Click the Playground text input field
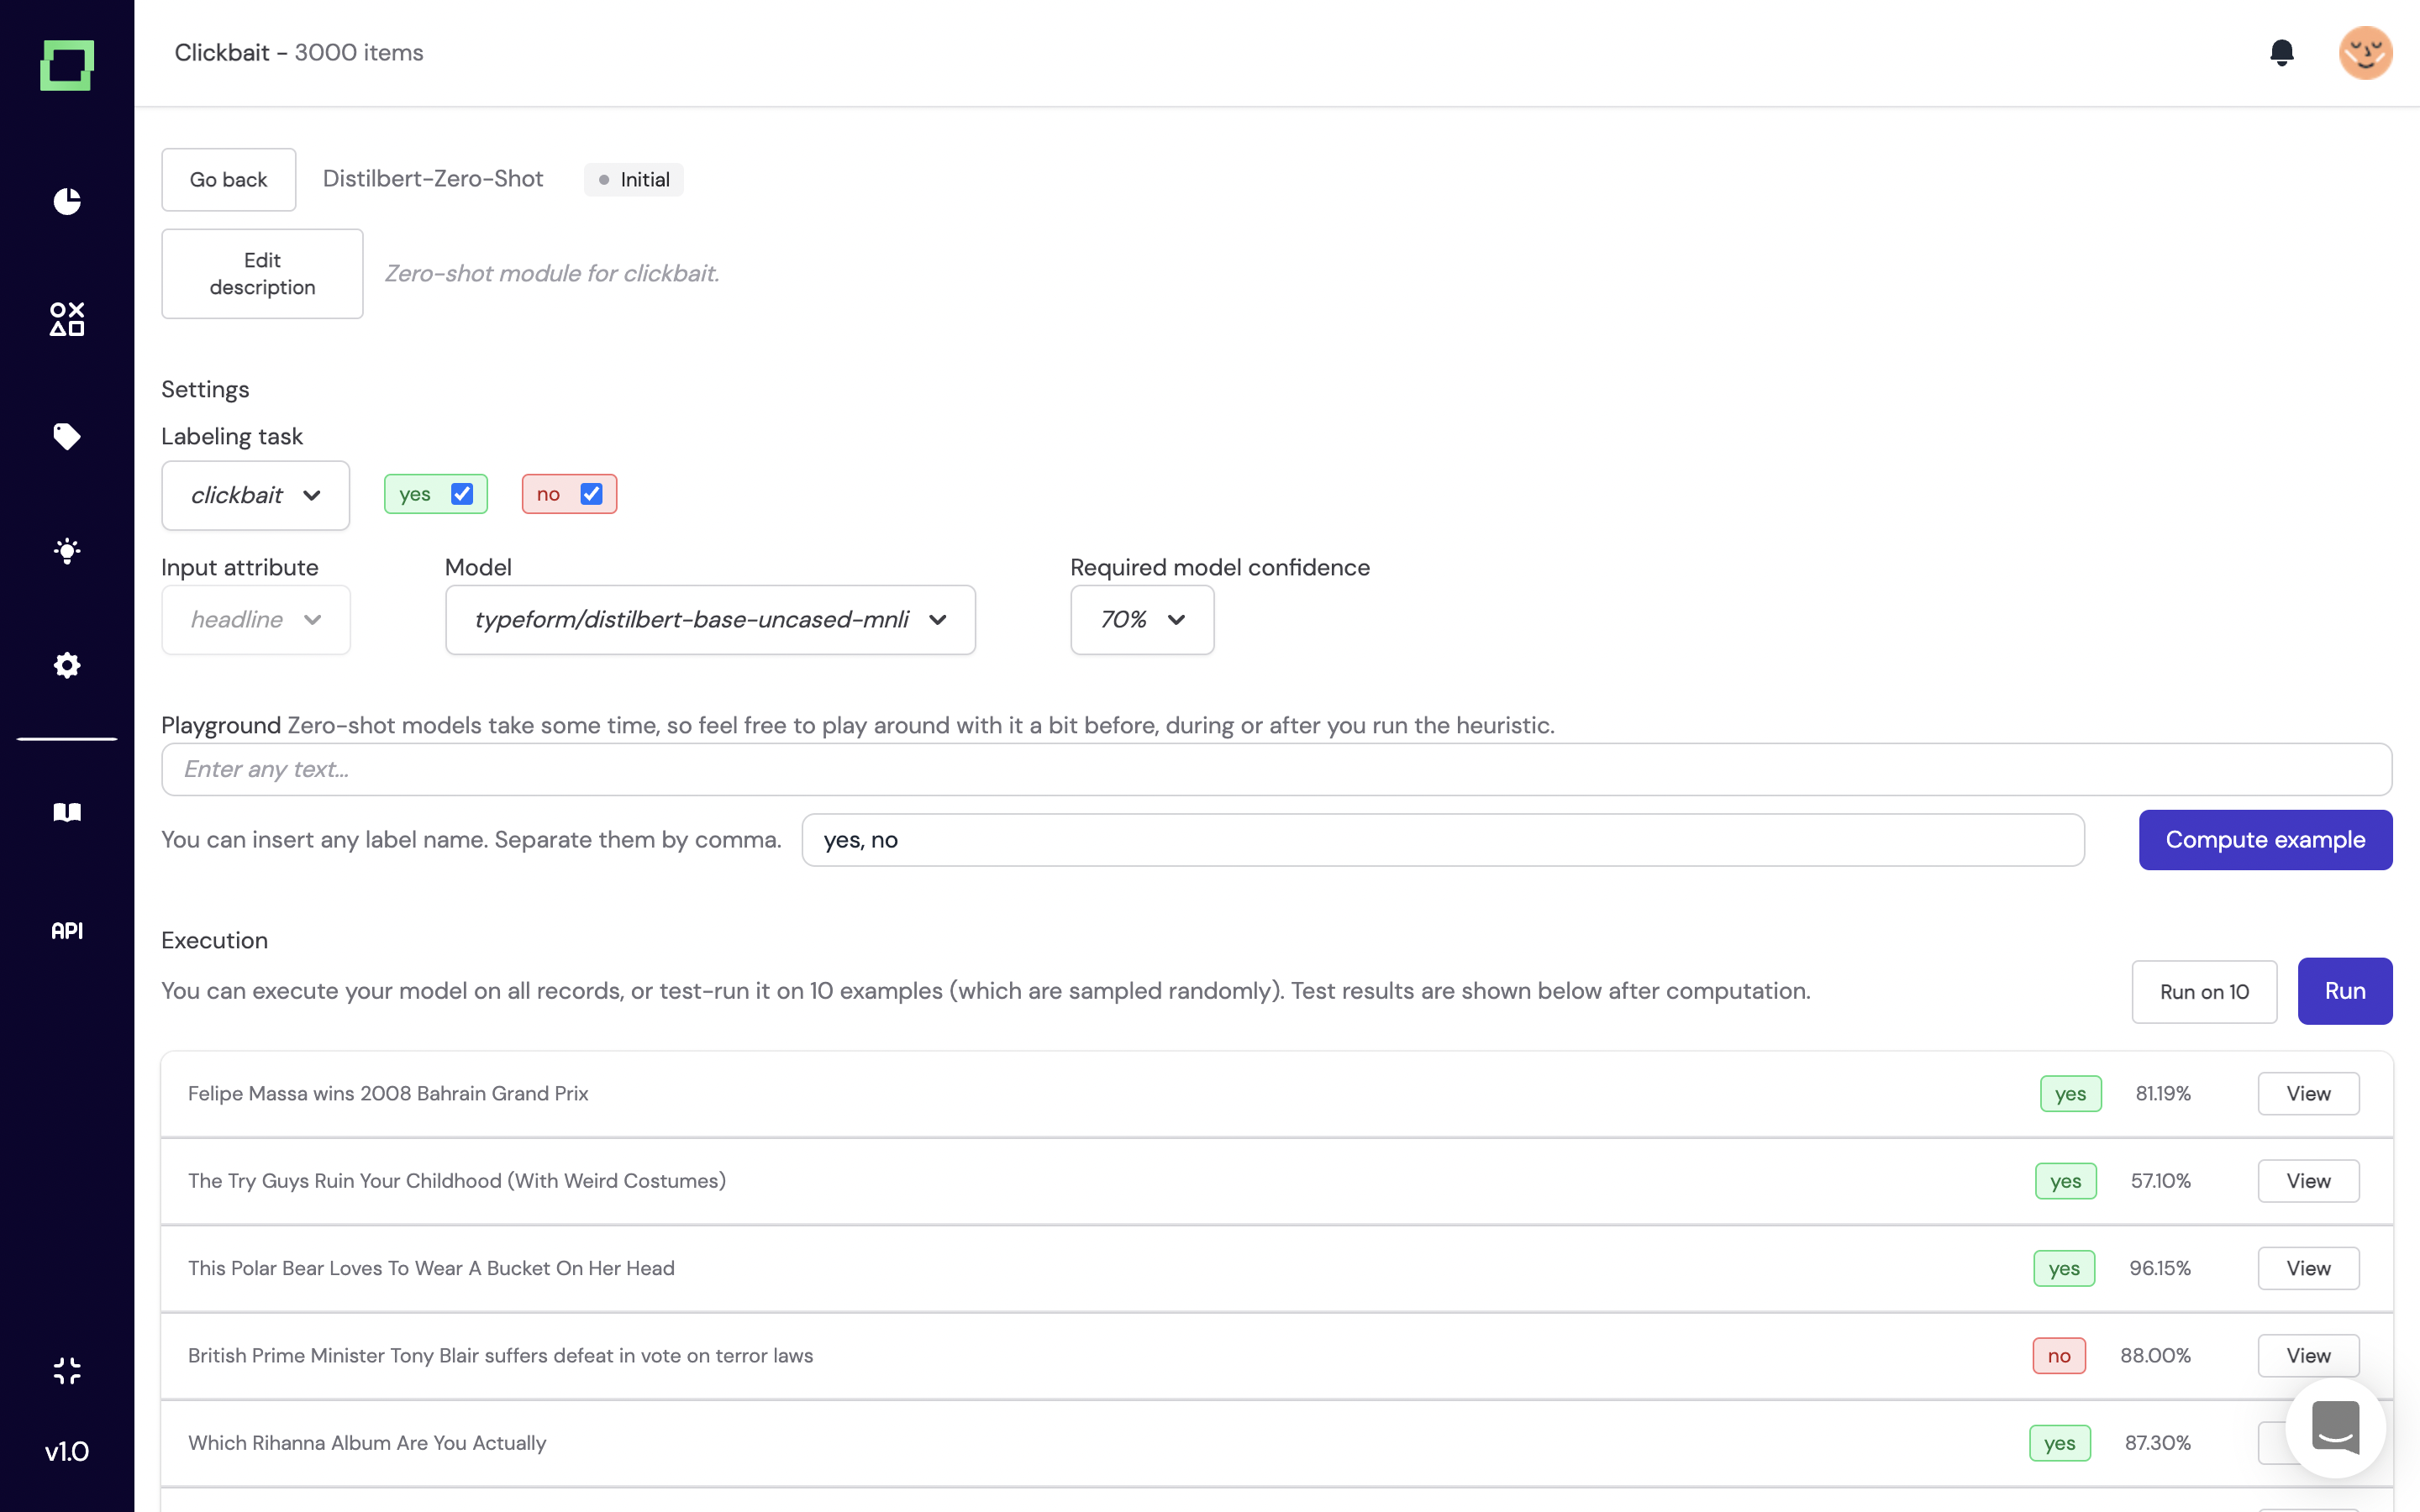The height and width of the screenshot is (1512, 2420). point(1276,769)
